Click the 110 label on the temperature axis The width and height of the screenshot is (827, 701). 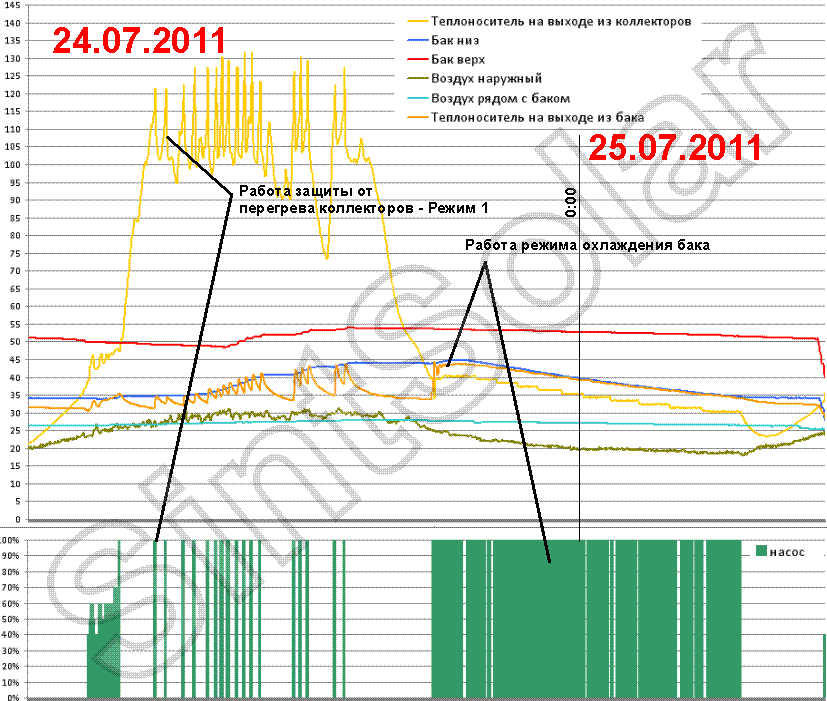coord(12,129)
